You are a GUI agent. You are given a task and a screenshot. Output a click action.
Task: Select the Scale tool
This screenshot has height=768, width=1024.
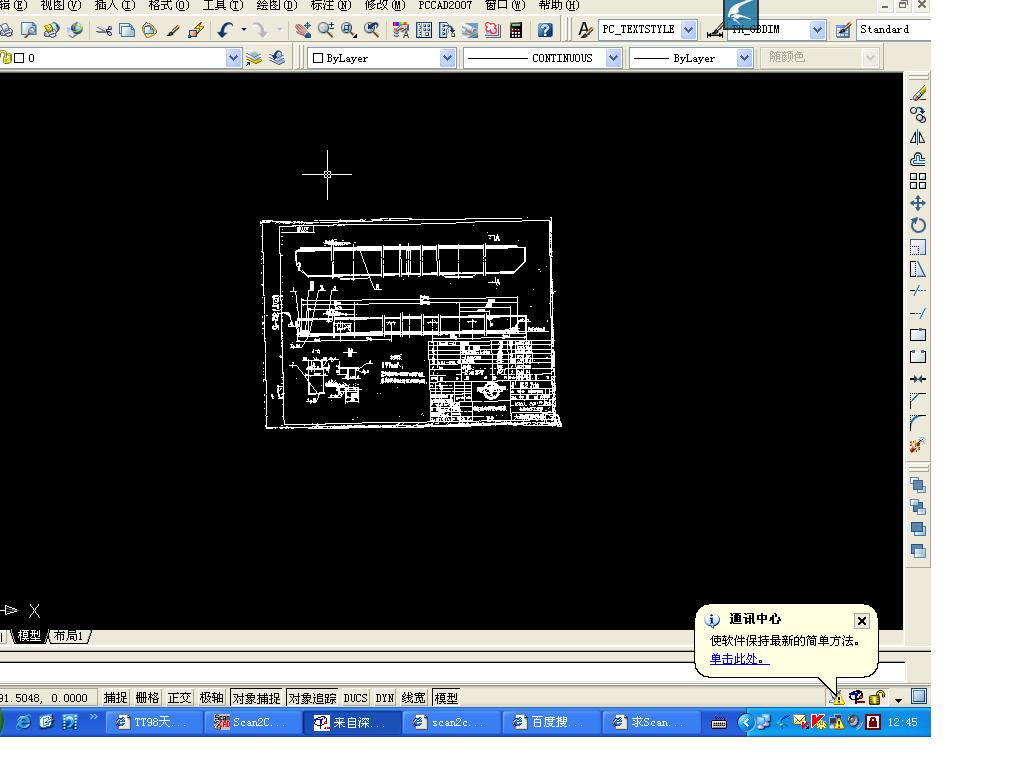(x=918, y=248)
